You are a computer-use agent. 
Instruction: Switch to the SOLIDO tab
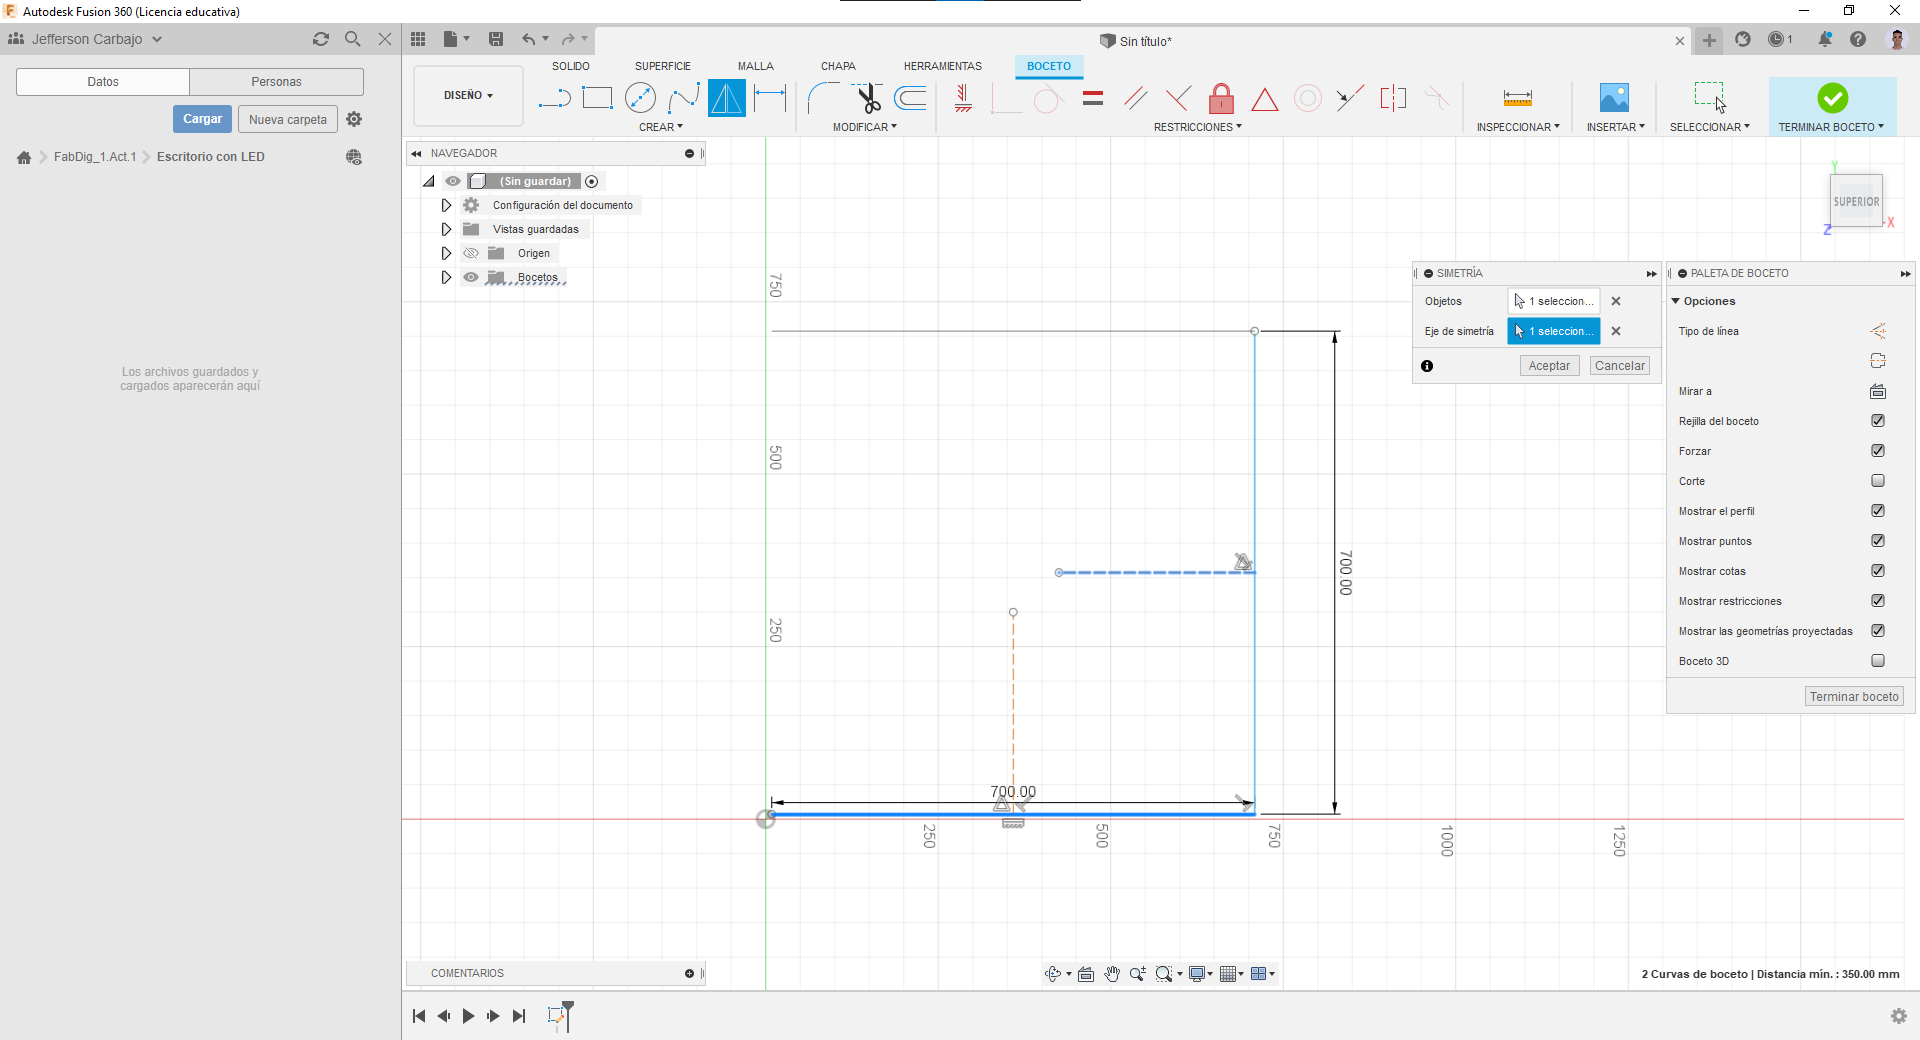(x=571, y=66)
